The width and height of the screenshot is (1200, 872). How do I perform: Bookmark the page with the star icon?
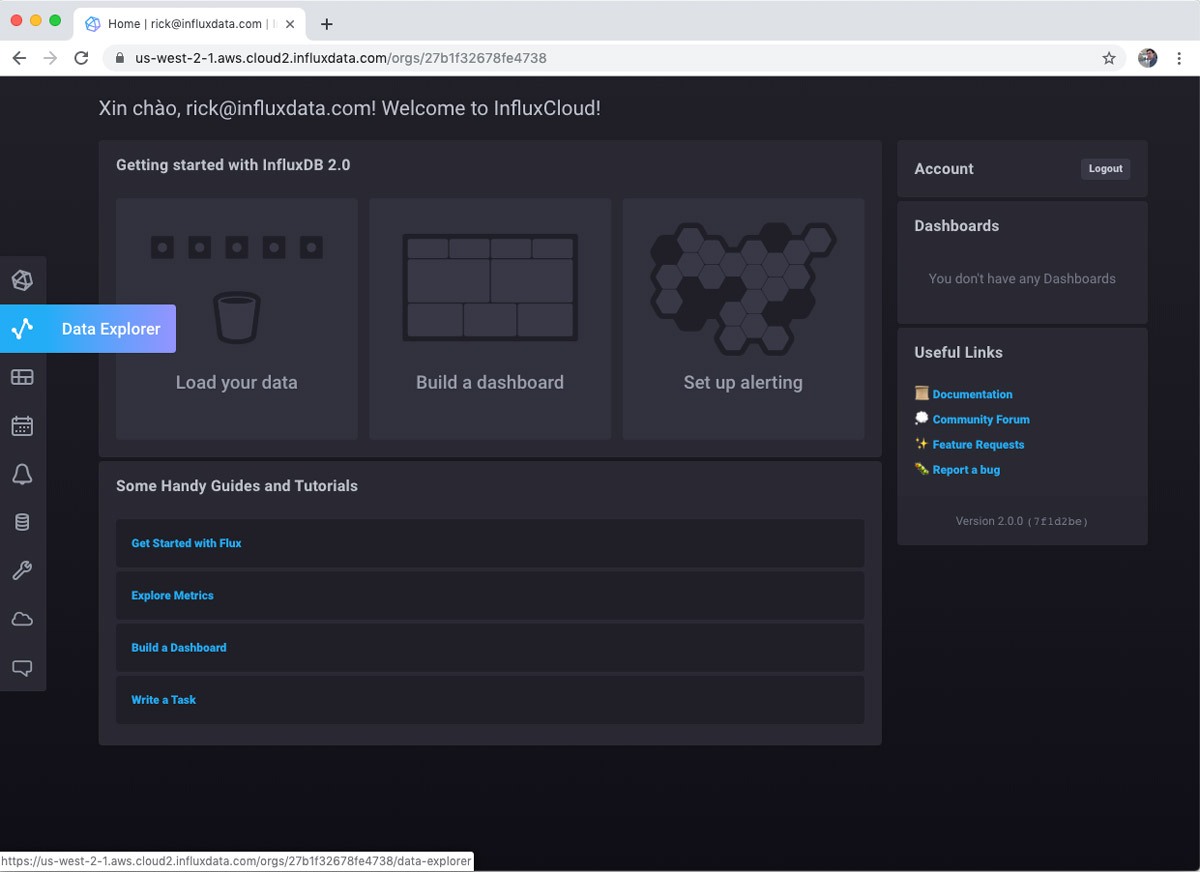click(1108, 58)
